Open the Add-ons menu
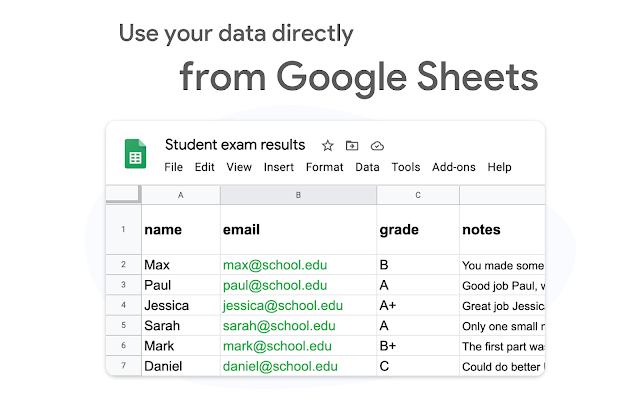The width and height of the screenshot is (640, 400). coord(454,167)
